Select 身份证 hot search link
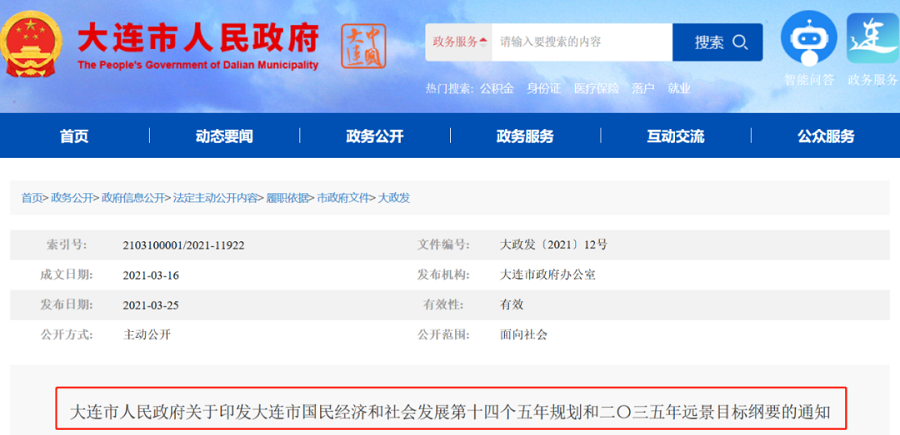 click(x=544, y=88)
